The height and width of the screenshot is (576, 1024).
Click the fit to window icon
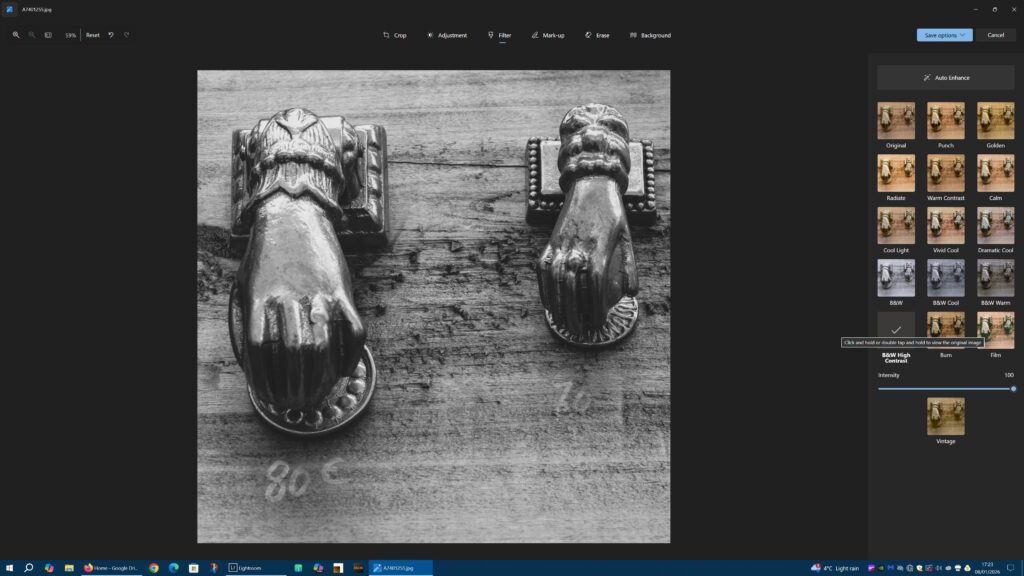click(x=48, y=35)
